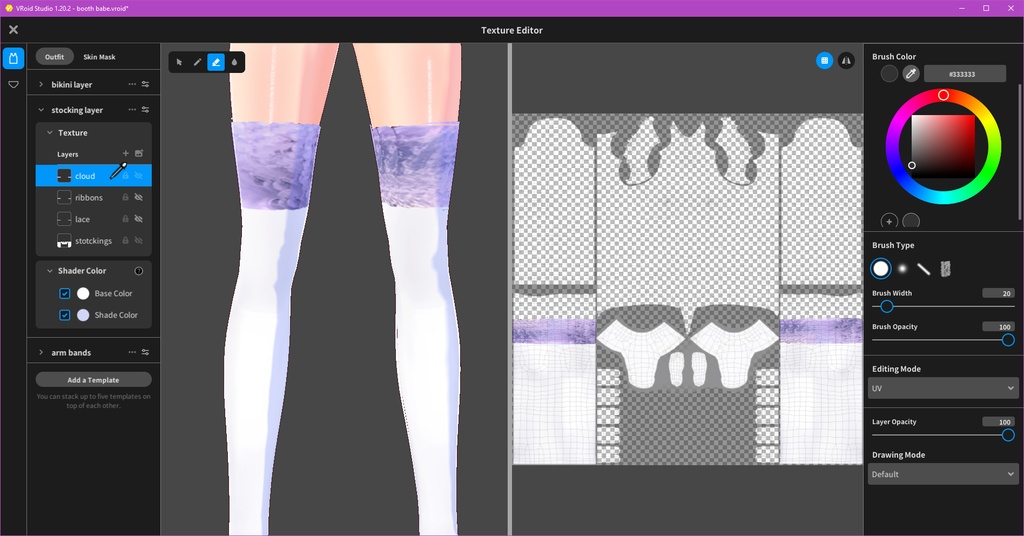Expand the arm bands section
The width and height of the screenshot is (1024, 536).
click(x=41, y=352)
